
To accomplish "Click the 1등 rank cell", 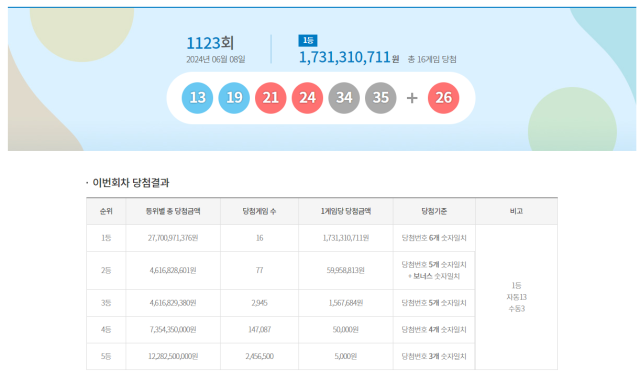I will click(x=106, y=238).
